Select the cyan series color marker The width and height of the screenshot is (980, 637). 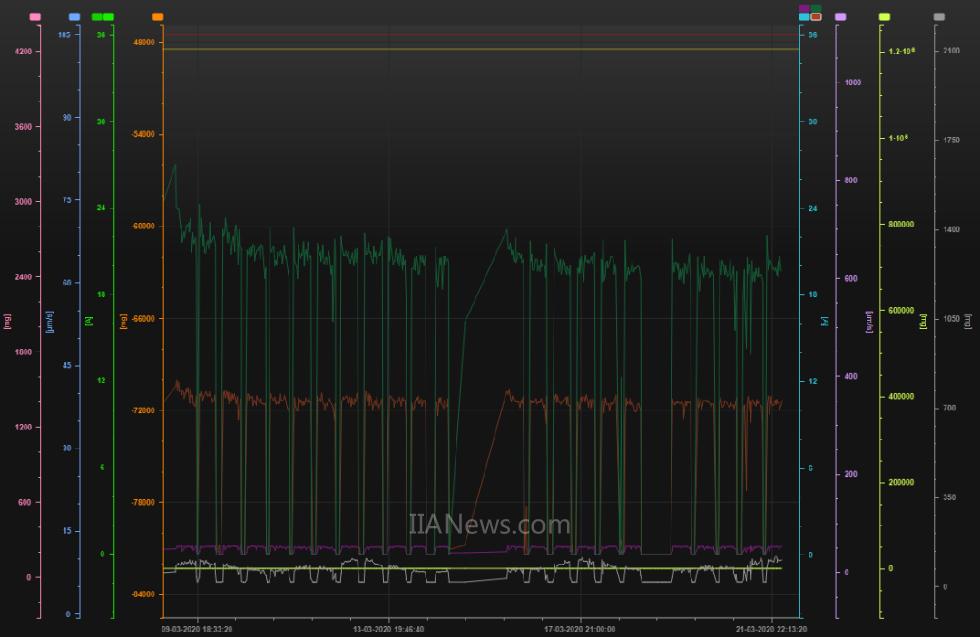point(804,17)
